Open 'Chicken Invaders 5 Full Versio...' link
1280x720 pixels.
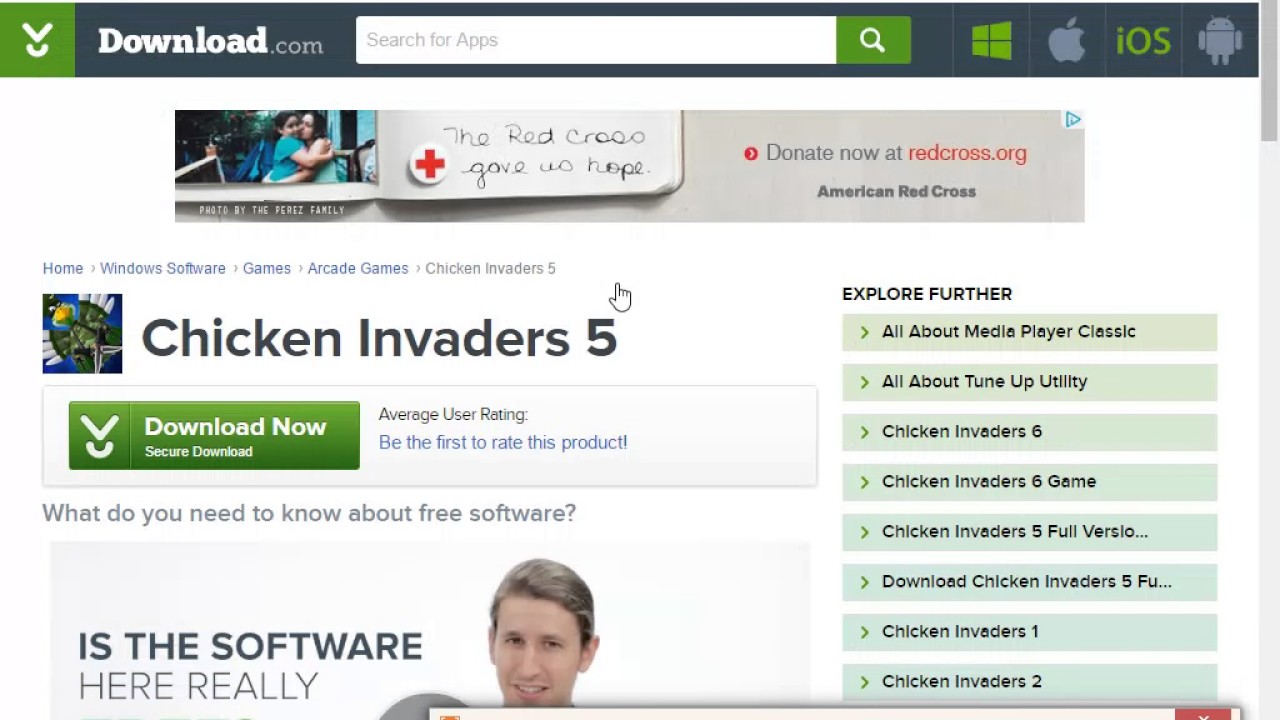[1015, 531]
